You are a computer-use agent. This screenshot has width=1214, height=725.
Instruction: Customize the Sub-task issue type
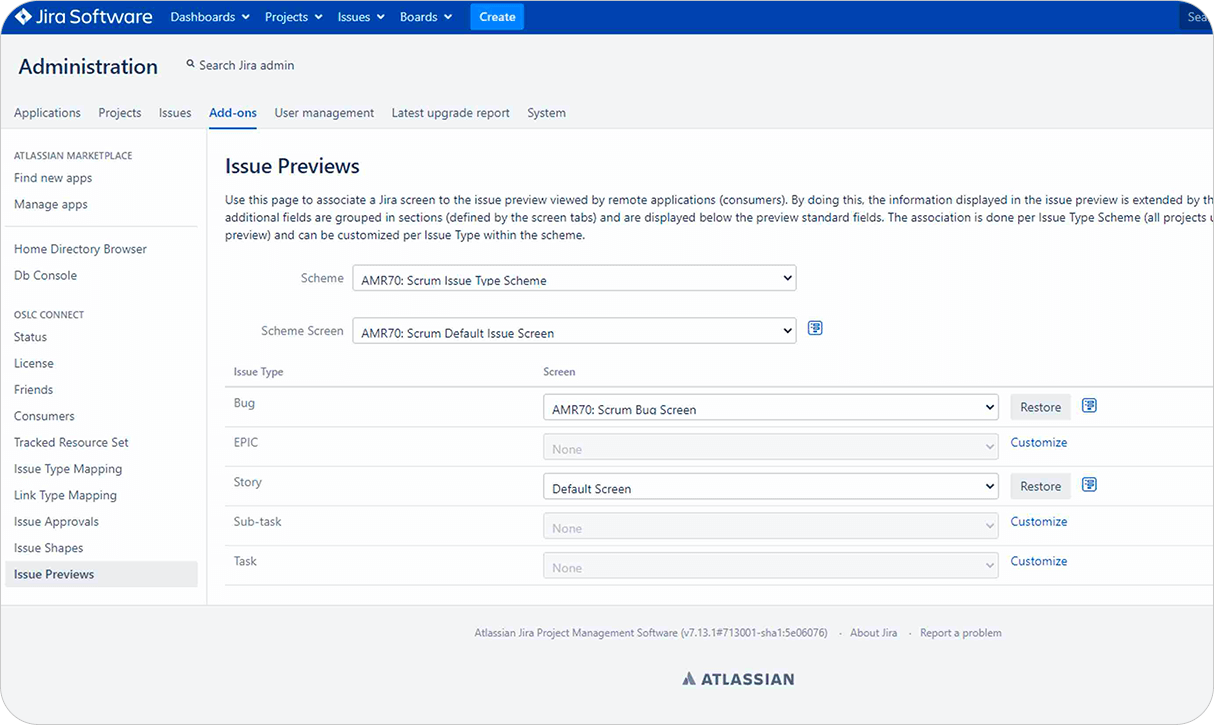(1039, 521)
